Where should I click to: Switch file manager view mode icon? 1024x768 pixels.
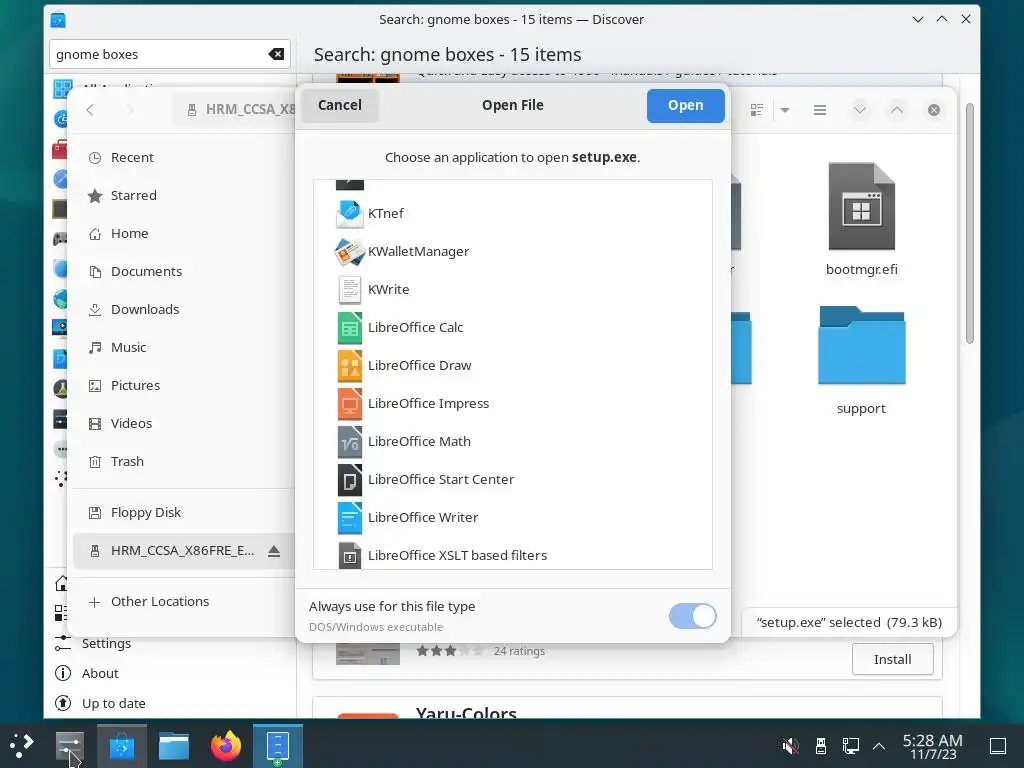coord(756,110)
